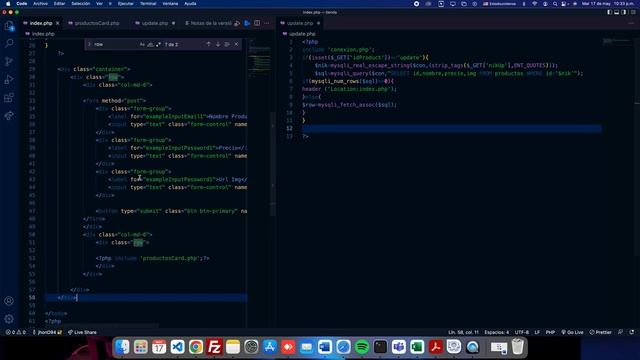Toggle Match Whole Word in find widget
The height and width of the screenshot is (360, 640).
[x=150, y=44]
